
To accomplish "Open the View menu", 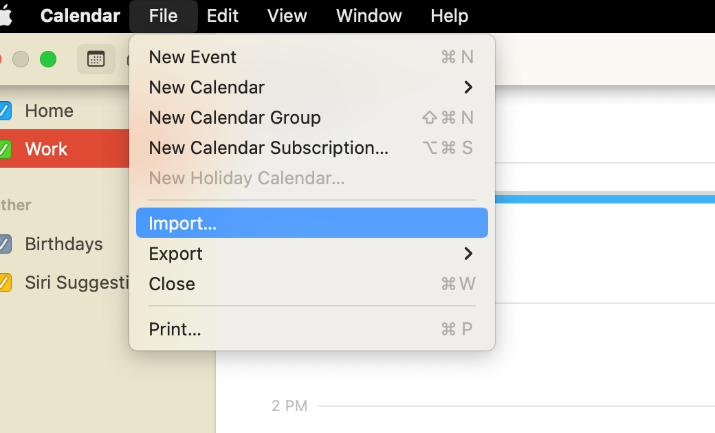I will [x=287, y=16].
